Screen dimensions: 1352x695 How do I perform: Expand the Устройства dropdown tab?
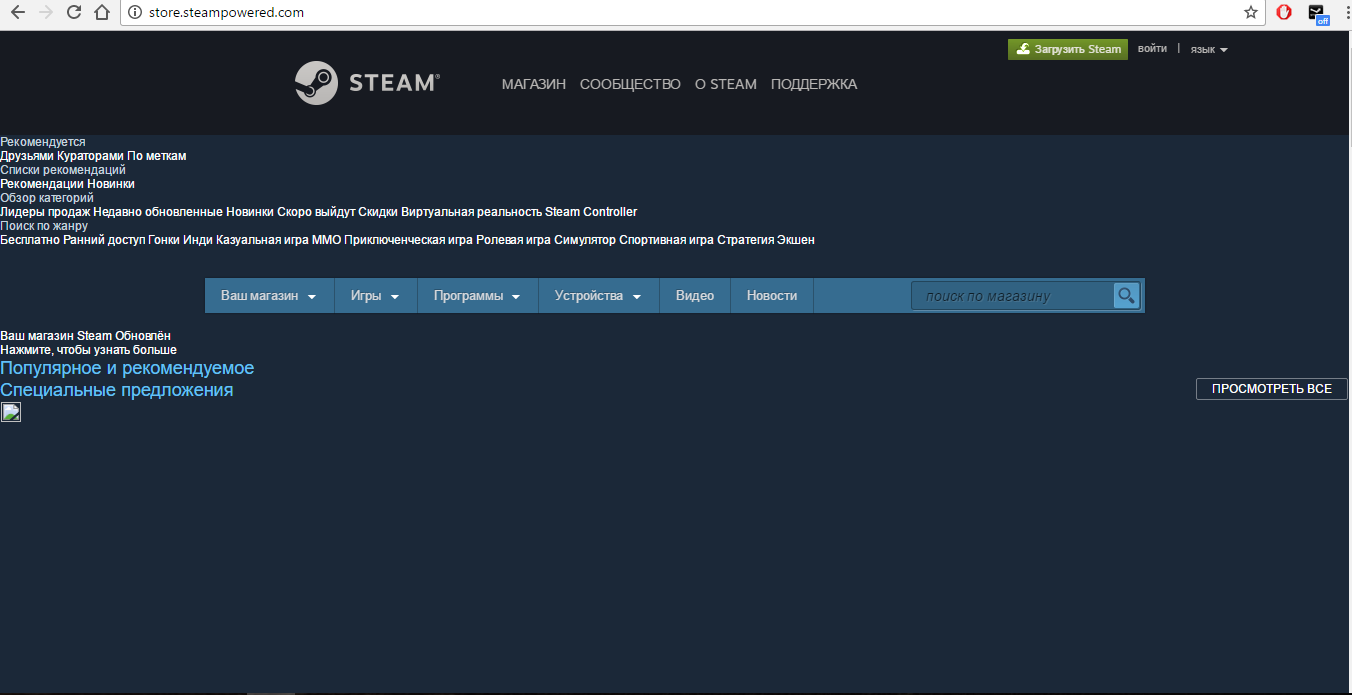pos(598,296)
